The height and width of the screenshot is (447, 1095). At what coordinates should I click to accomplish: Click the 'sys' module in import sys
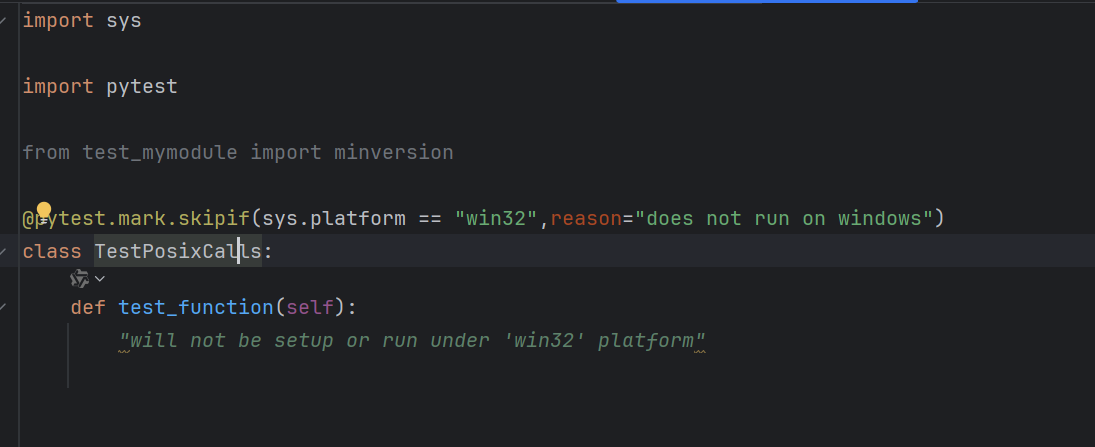pos(124,21)
